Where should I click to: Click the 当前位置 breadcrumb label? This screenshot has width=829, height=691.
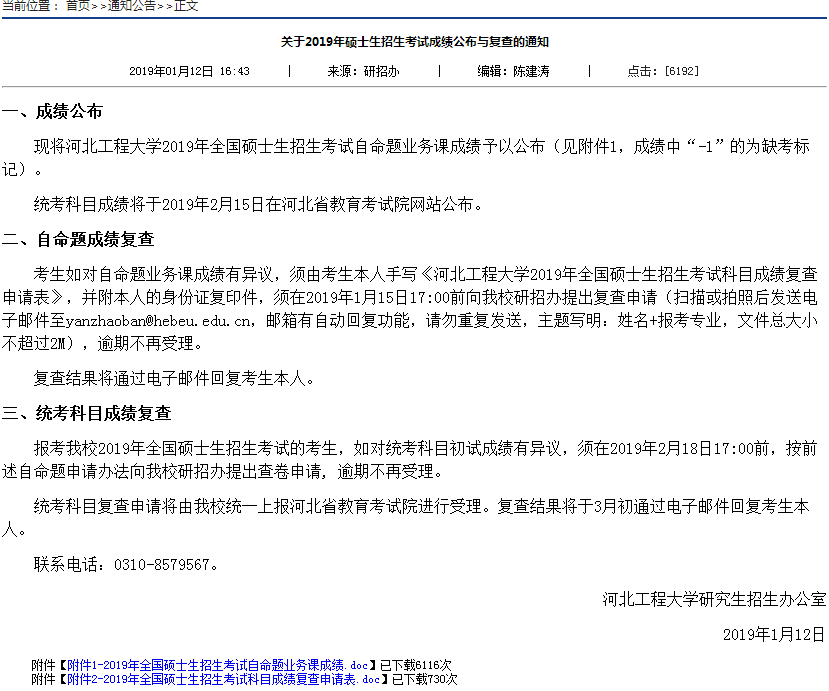tap(28, 6)
